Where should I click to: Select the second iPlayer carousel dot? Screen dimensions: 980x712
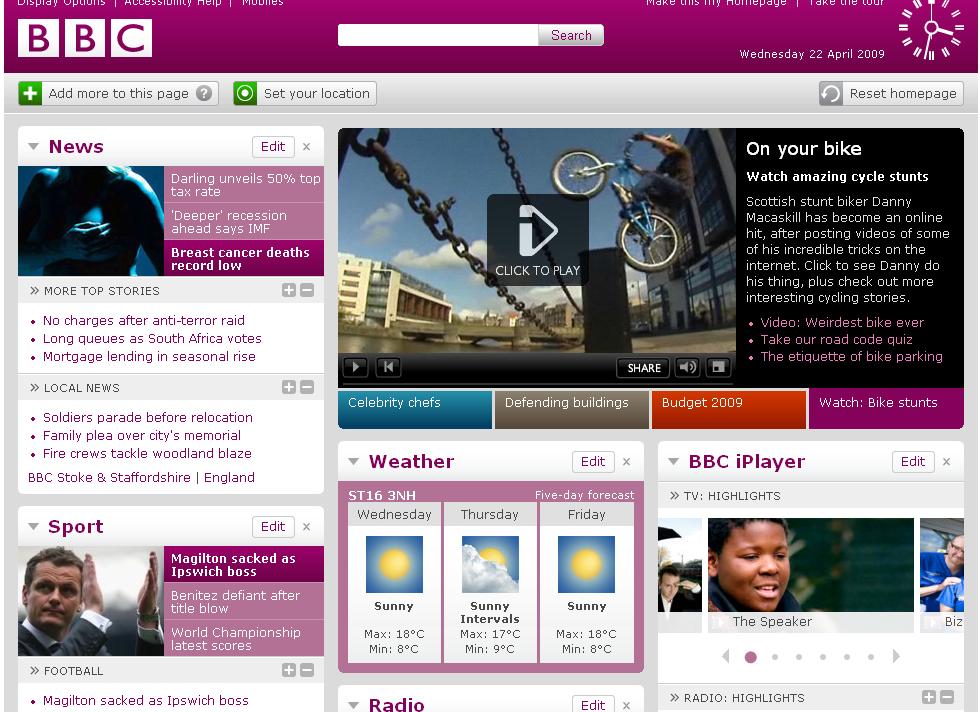(x=775, y=657)
